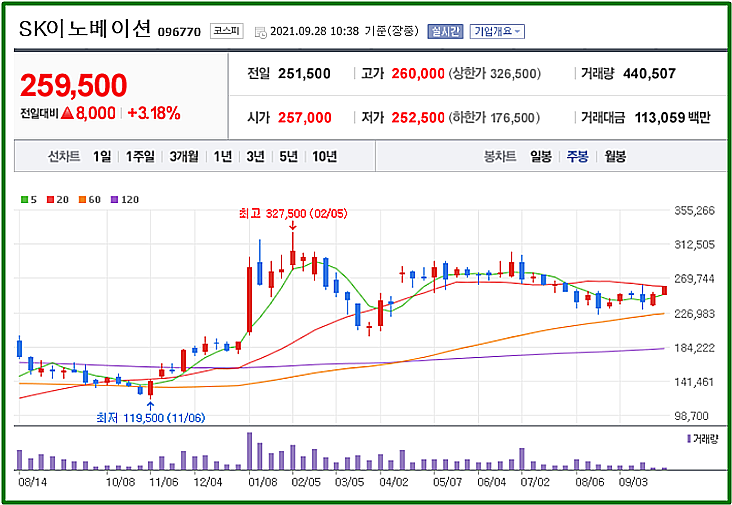Click the 08/14 date axis label
Screen dimensions: 732x505
(32, 482)
